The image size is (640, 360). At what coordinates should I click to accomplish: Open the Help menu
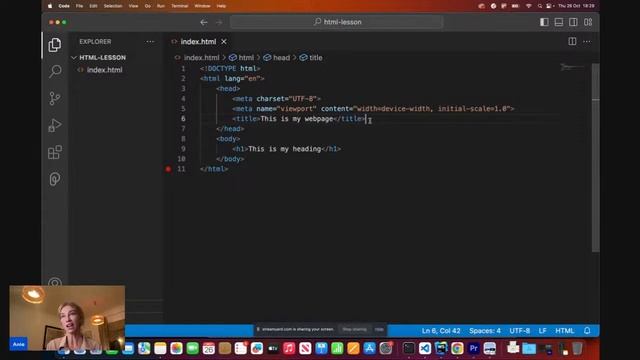[221, 6]
